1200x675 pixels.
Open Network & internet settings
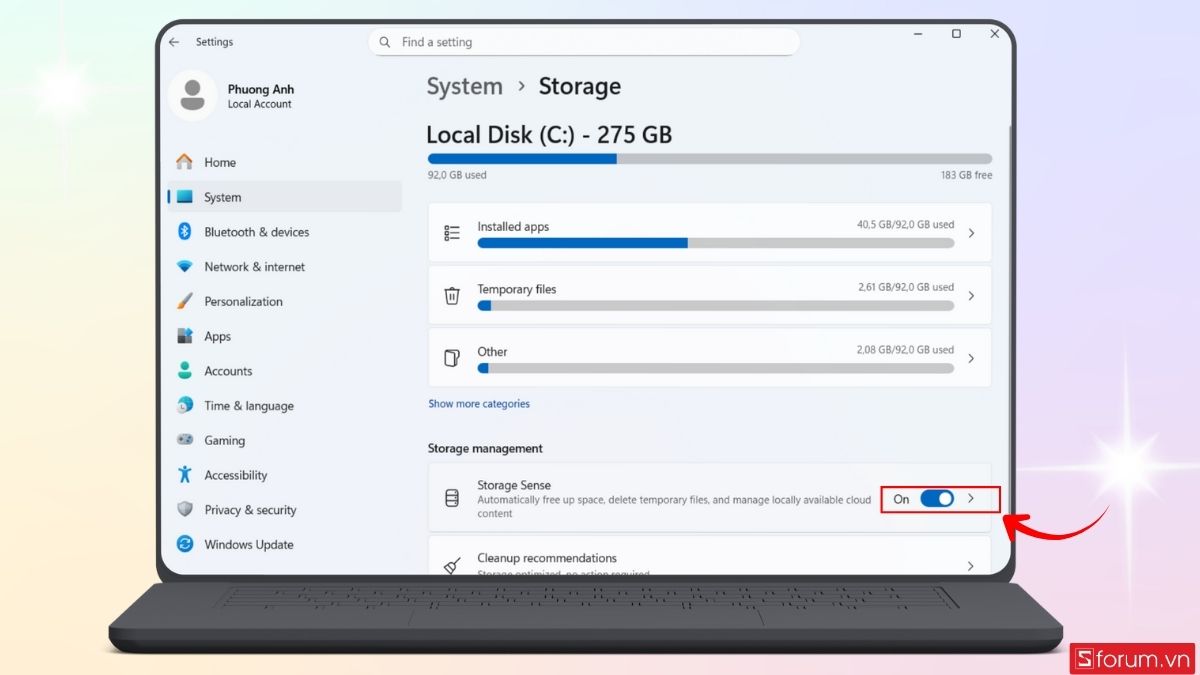[x=284, y=267]
